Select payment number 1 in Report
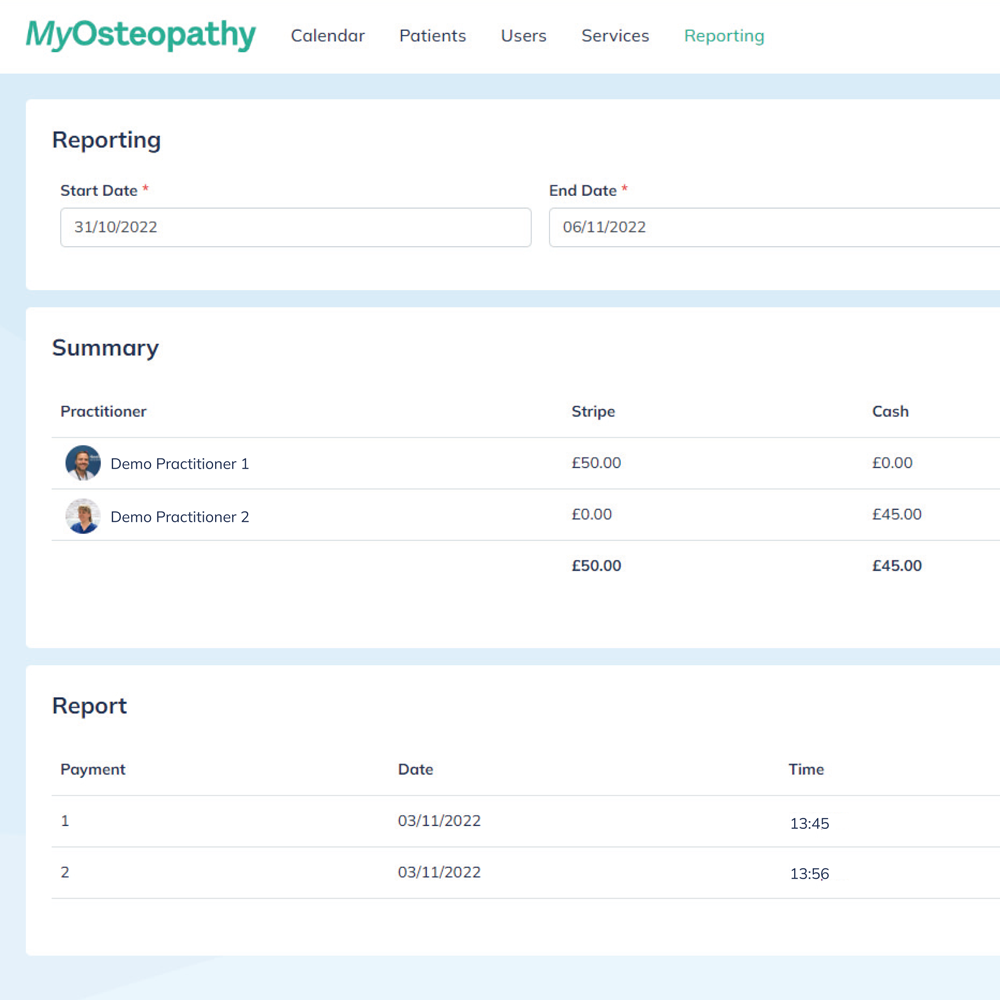Image resolution: width=1000 pixels, height=1000 pixels. [65, 821]
